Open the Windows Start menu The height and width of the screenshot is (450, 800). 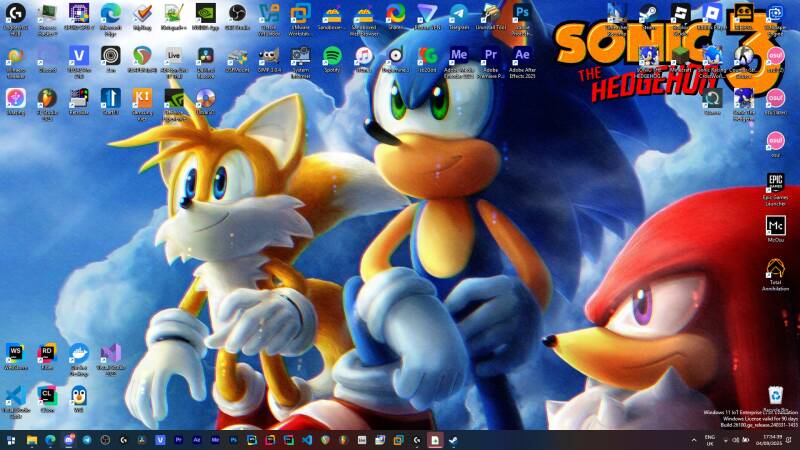pyautogui.click(x=11, y=440)
